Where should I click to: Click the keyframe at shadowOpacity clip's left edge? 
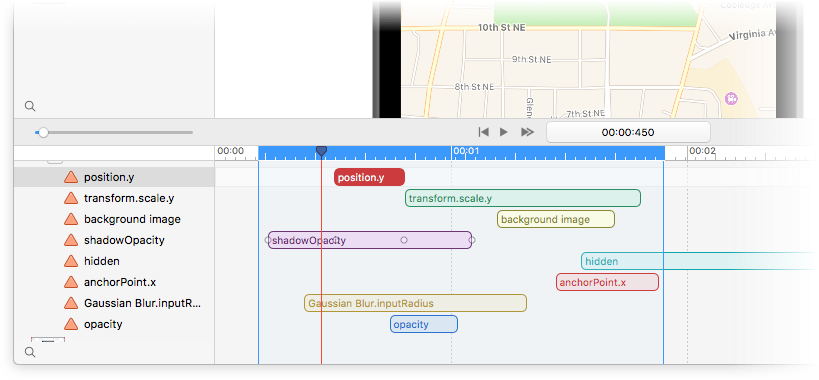pos(268,240)
